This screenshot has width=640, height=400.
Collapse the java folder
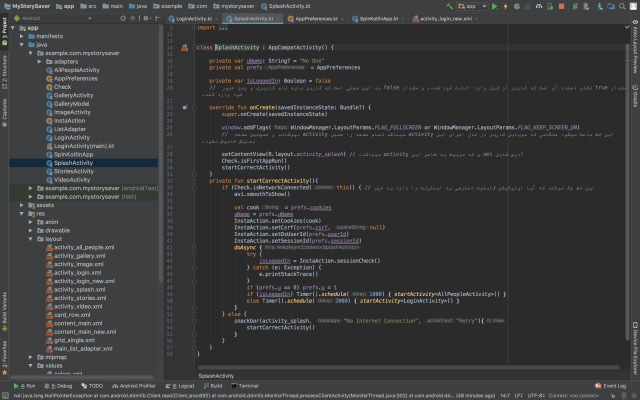pos(22,45)
